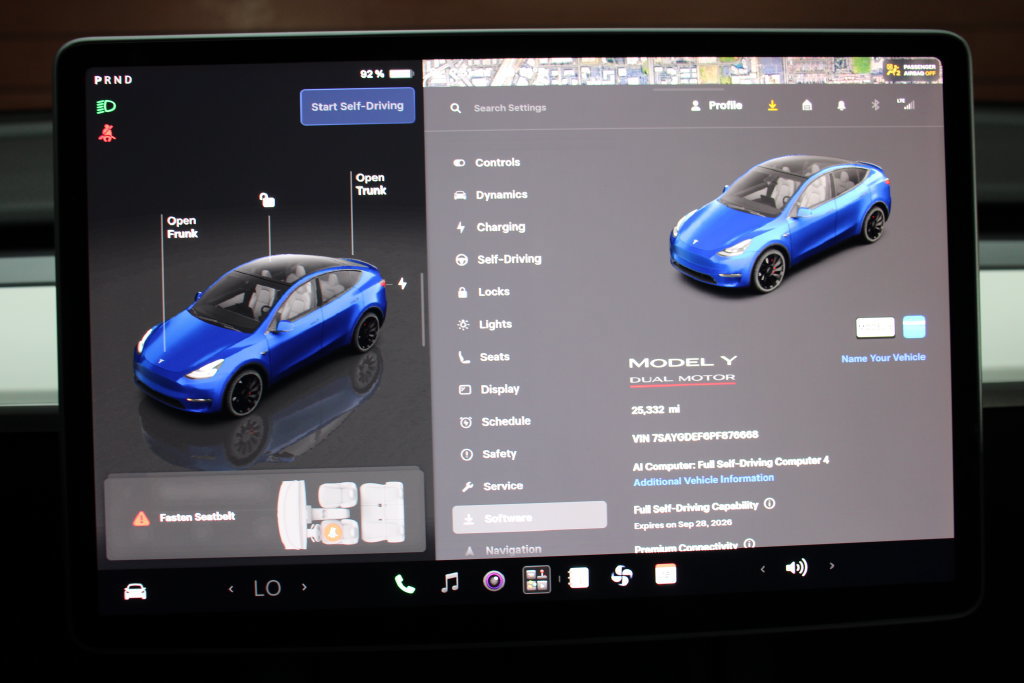Tap the unlock padlock icon above car
This screenshot has width=1024, height=683.
click(x=267, y=199)
